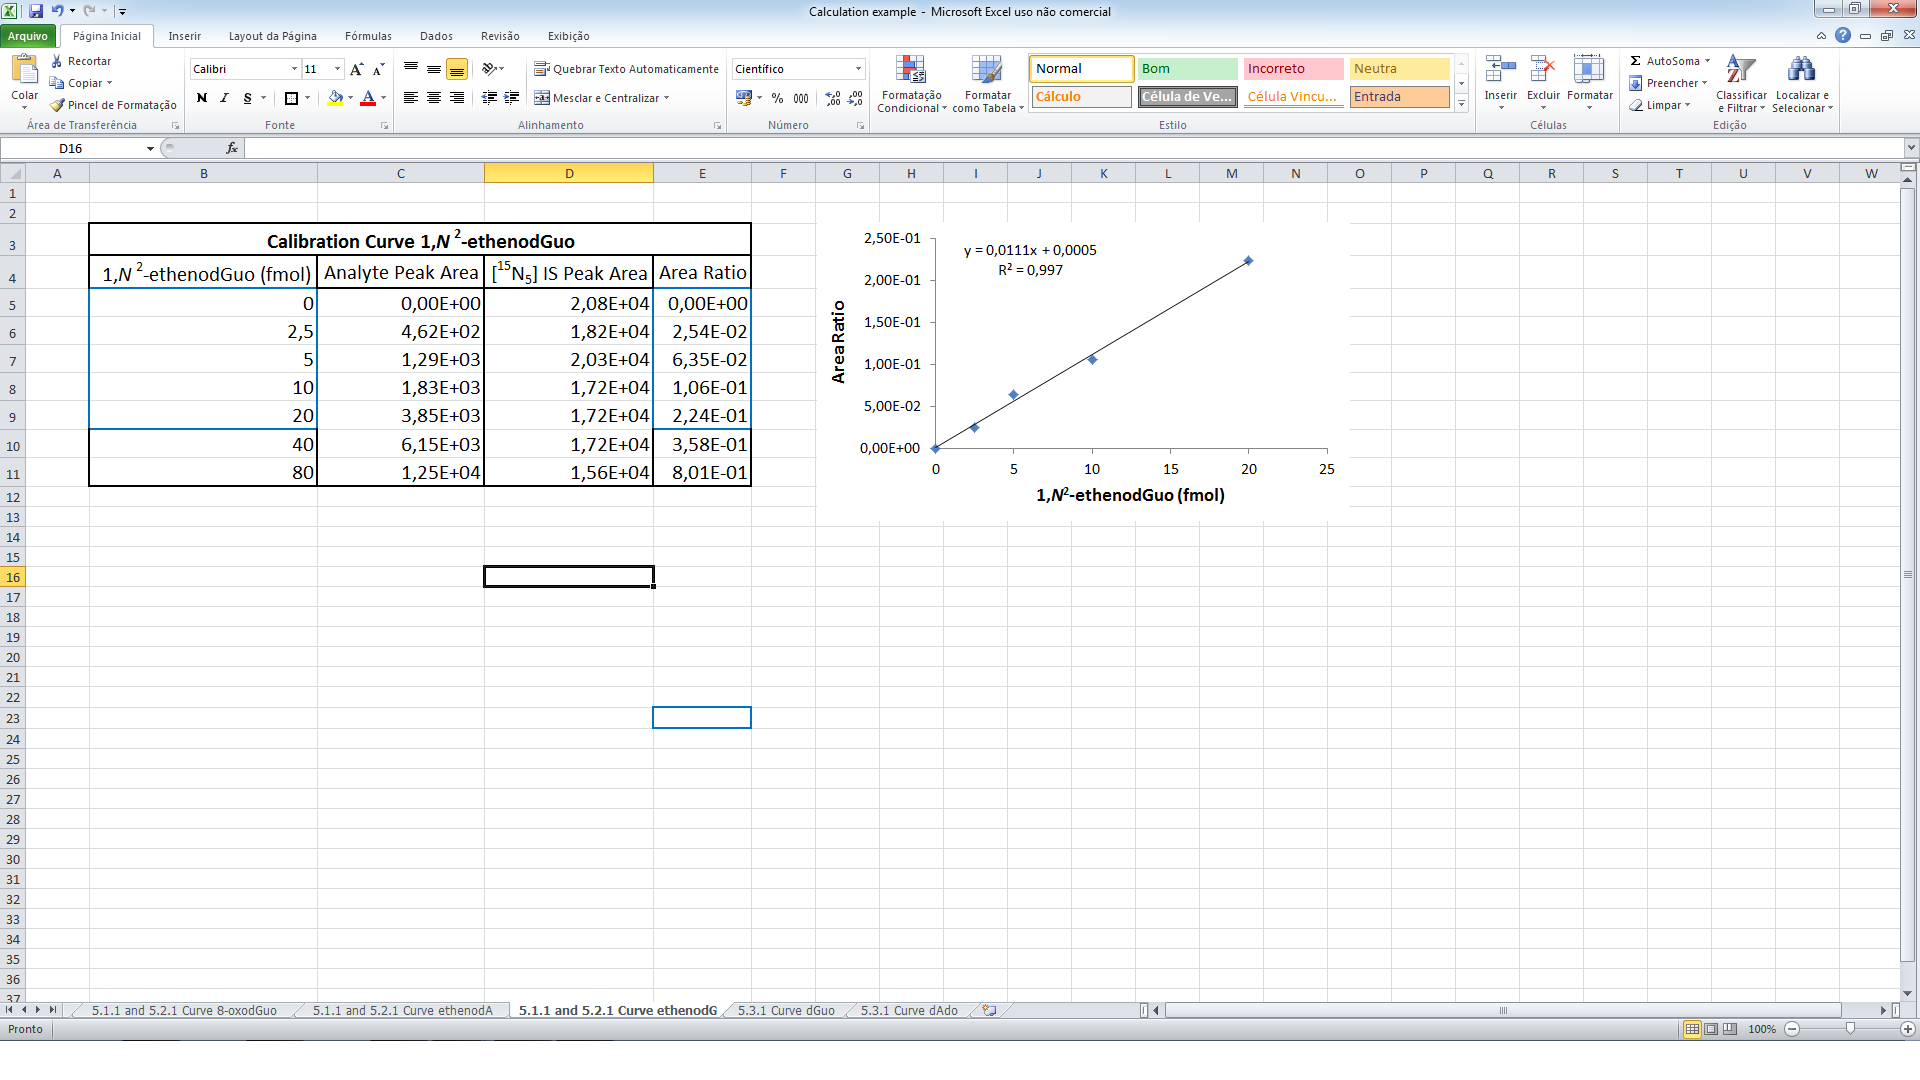Expand the Científico number format dropdown

click(x=858, y=69)
